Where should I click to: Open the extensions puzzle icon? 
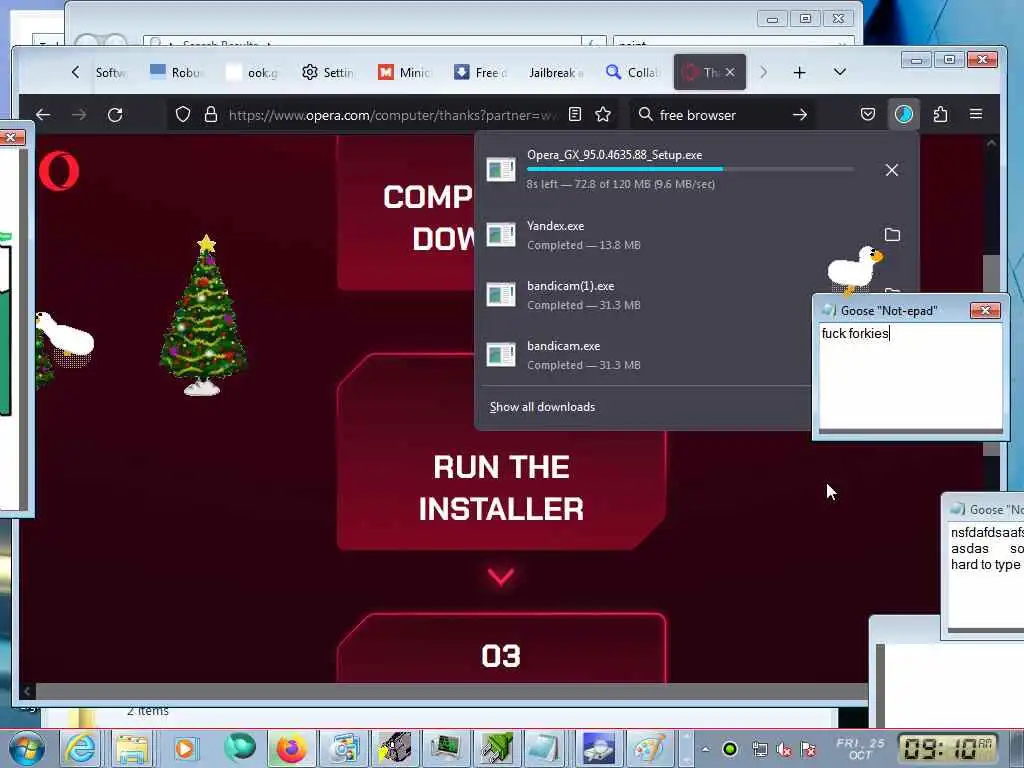pyautogui.click(x=940, y=115)
